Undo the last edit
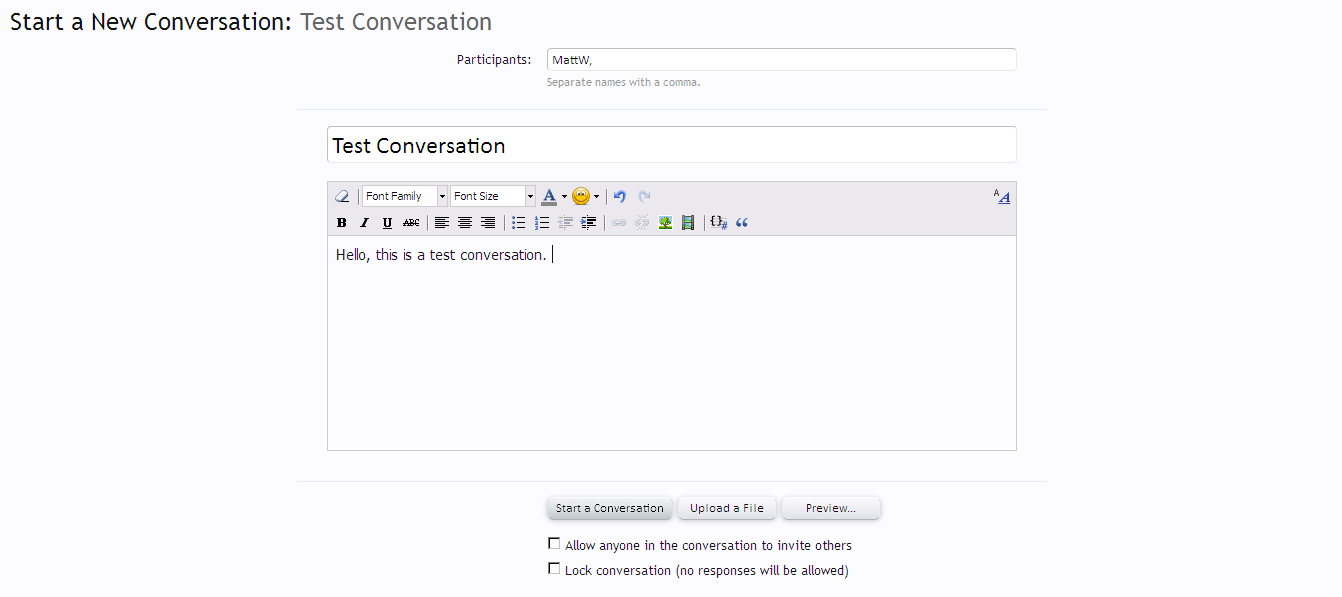Screen dimensions: 1342x597 pos(620,196)
